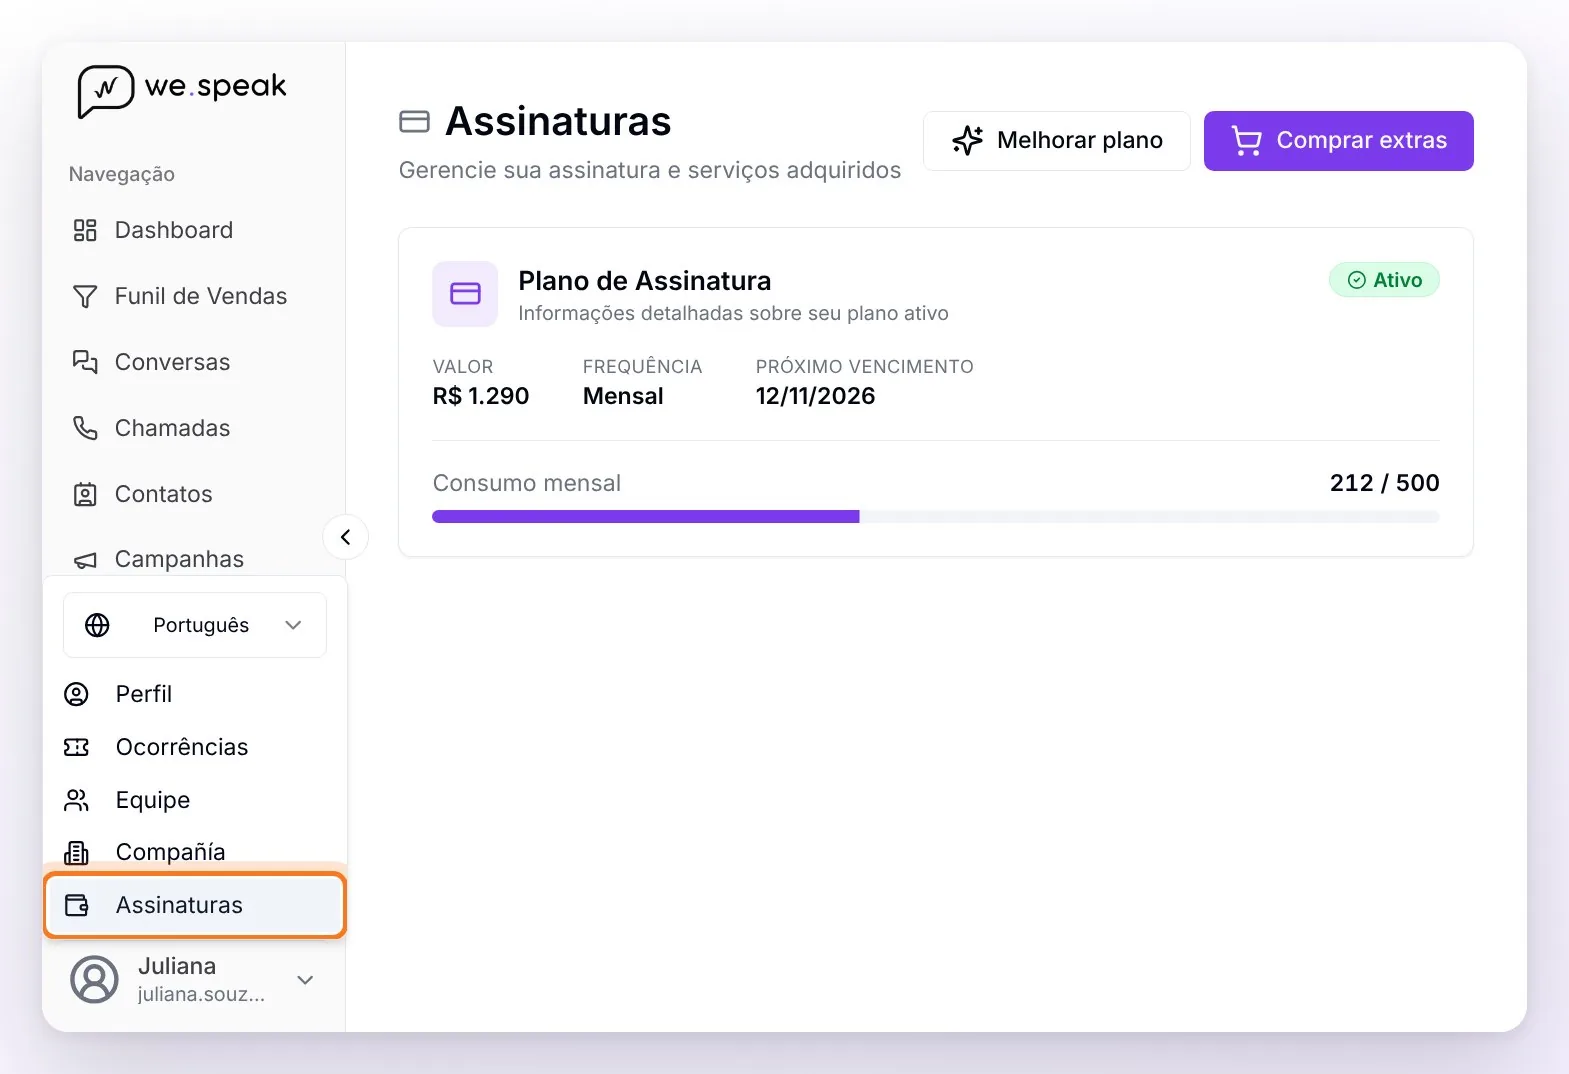
Task: Go to Equipe page
Action: click(195, 800)
